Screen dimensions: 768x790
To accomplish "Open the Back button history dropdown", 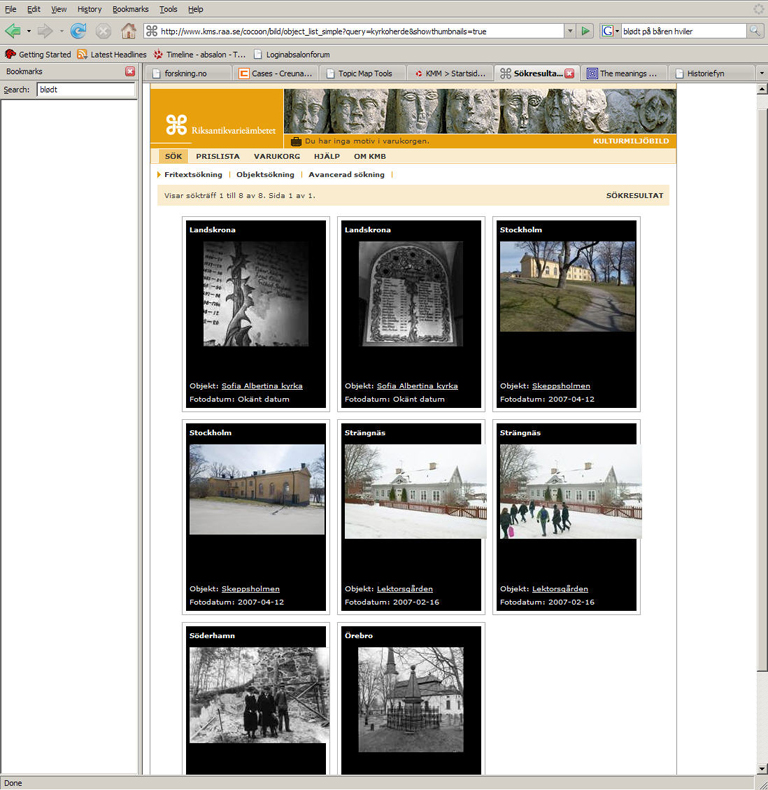I will click(29, 31).
